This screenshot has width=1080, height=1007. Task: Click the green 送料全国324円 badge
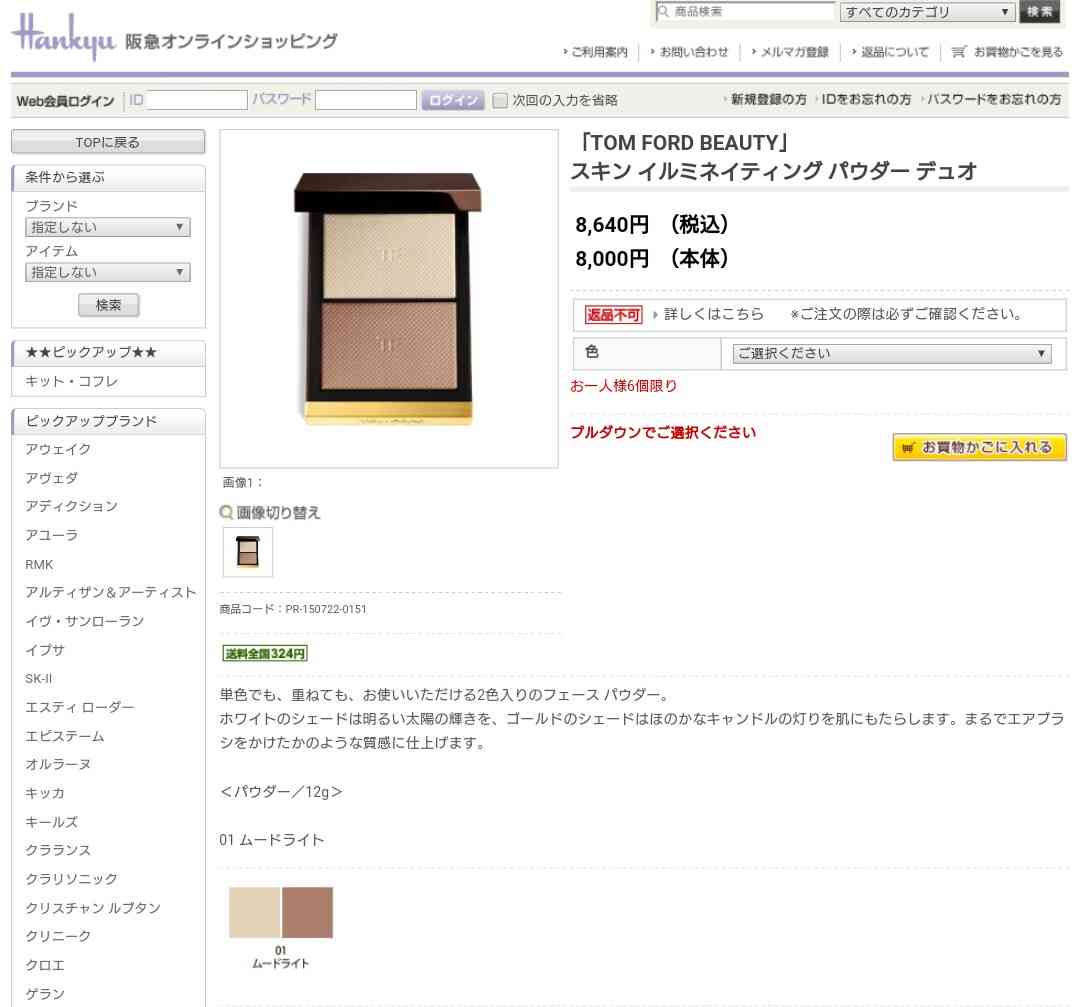(x=264, y=653)
